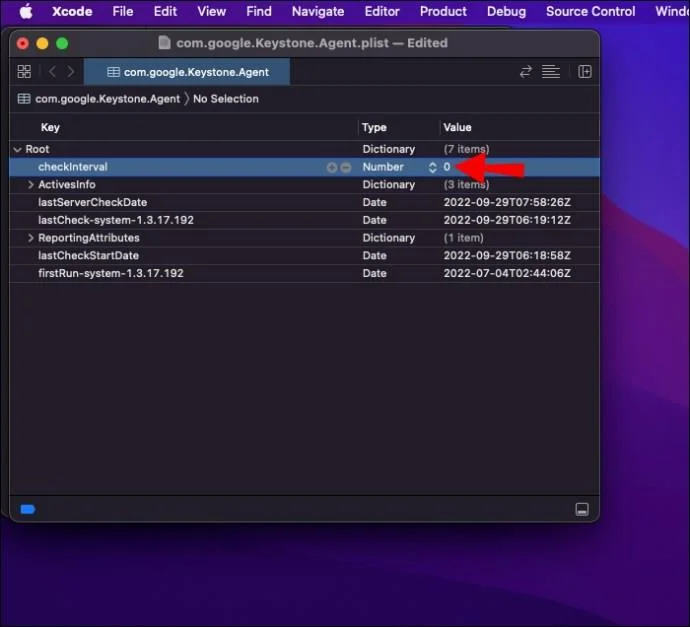This screenshot has width=690, height=627.
Task: Open the editor options lines icon
Action: [551, 72]
